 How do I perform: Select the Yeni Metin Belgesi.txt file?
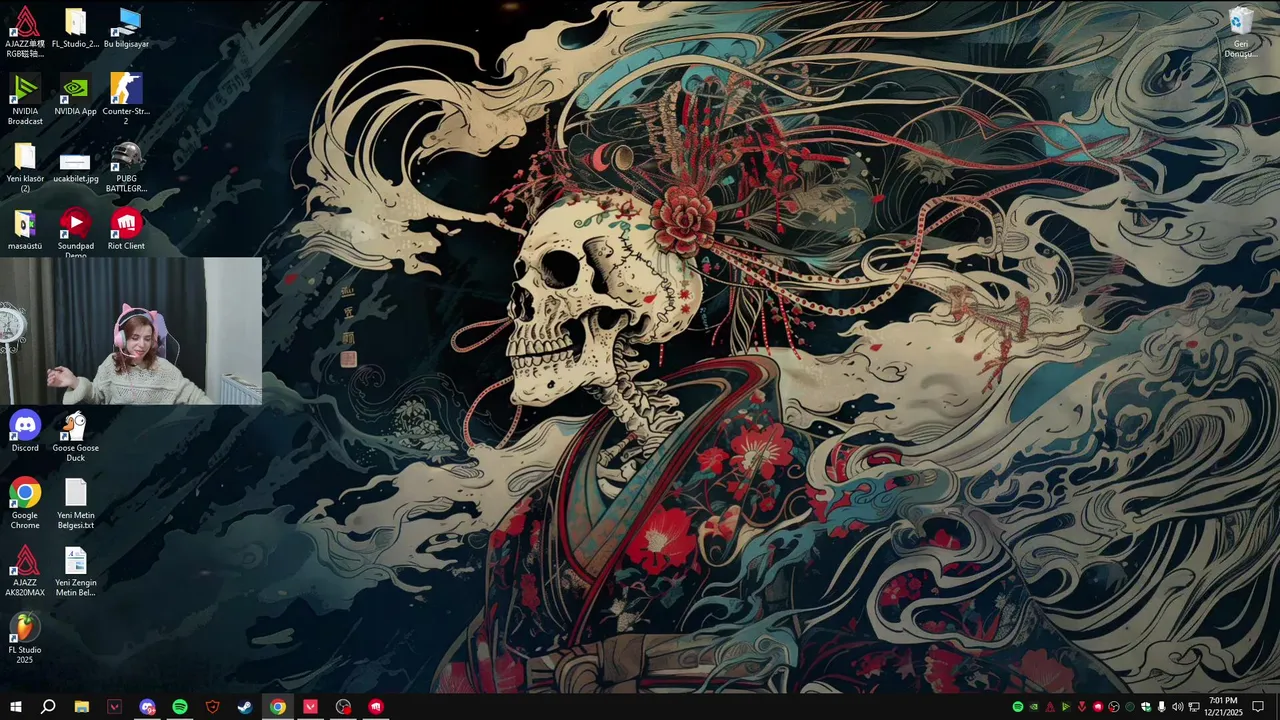[x=76, y=504]
